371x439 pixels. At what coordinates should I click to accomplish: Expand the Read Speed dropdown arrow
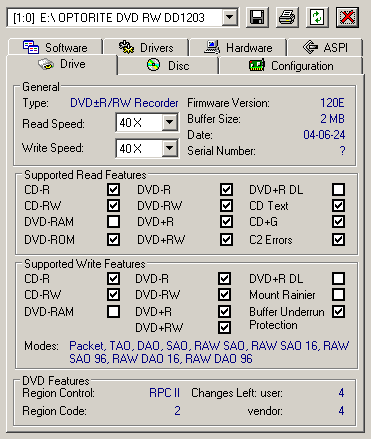click(x=170, y=123)
